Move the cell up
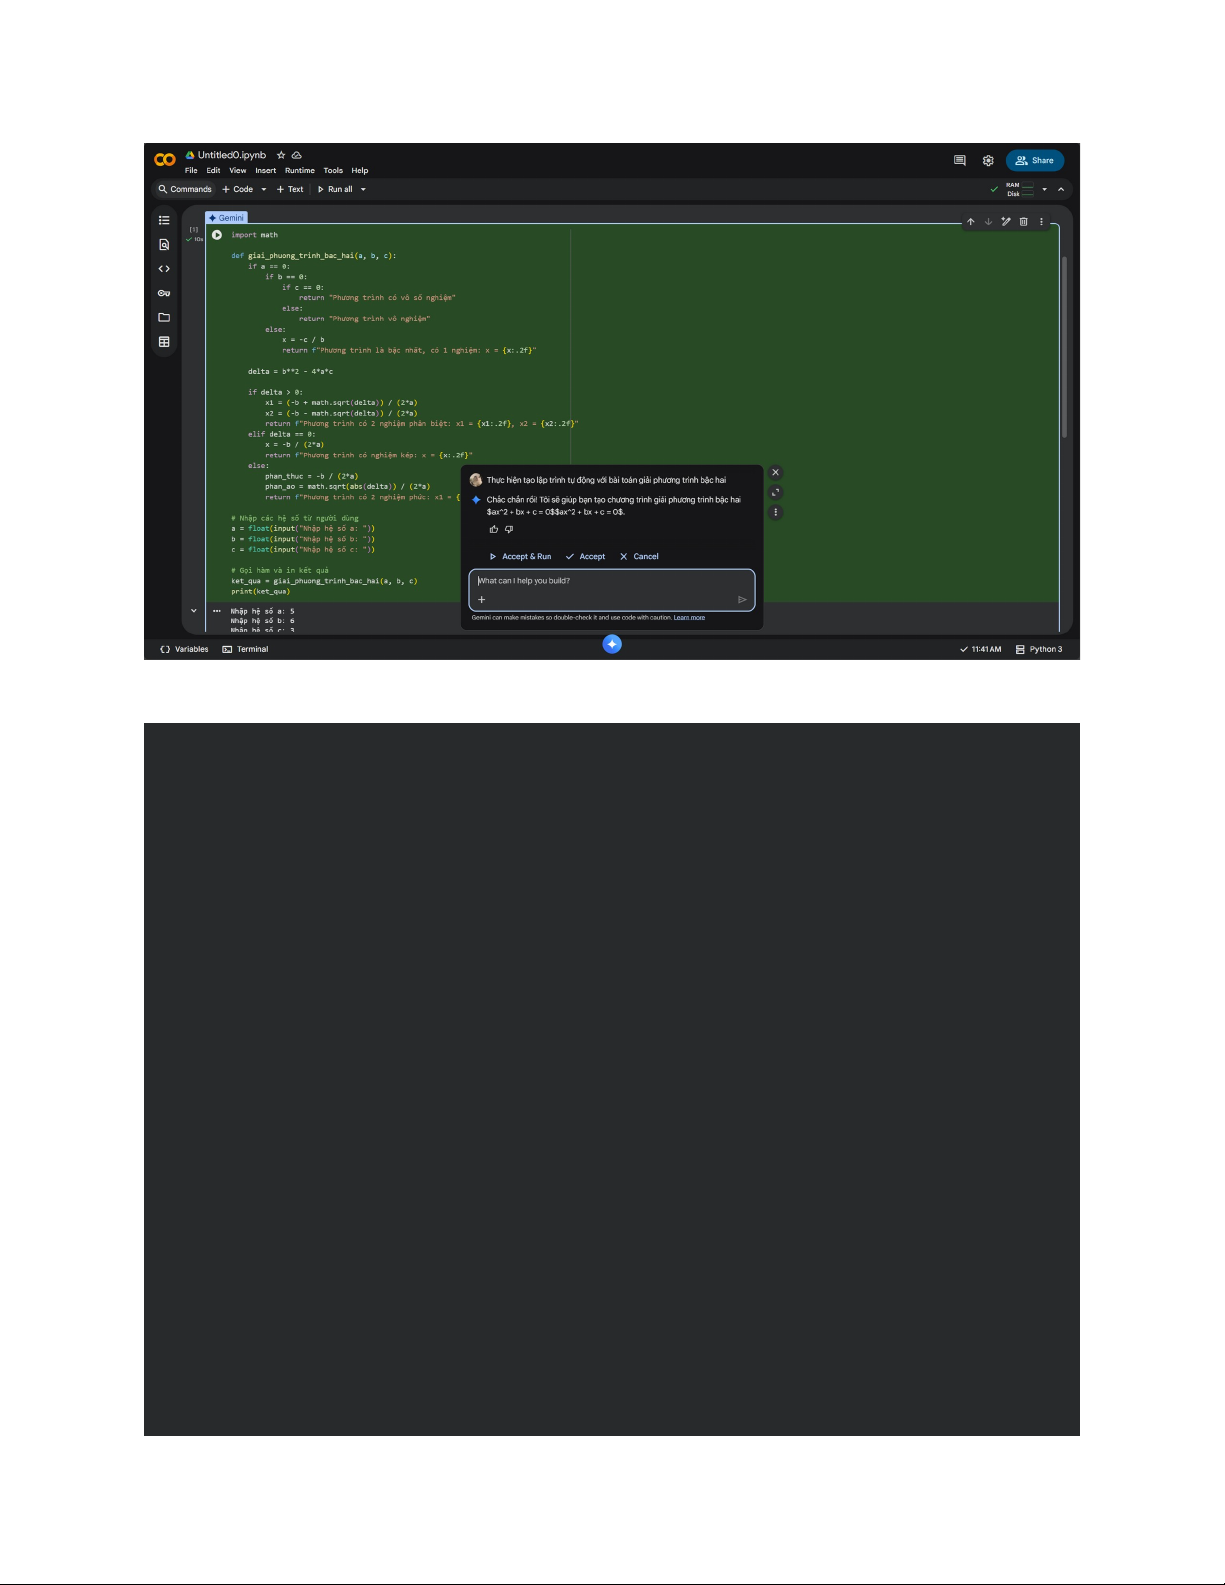This screenshot has height=1585, width=1225. pyautogui.click(x=970, y=222)
